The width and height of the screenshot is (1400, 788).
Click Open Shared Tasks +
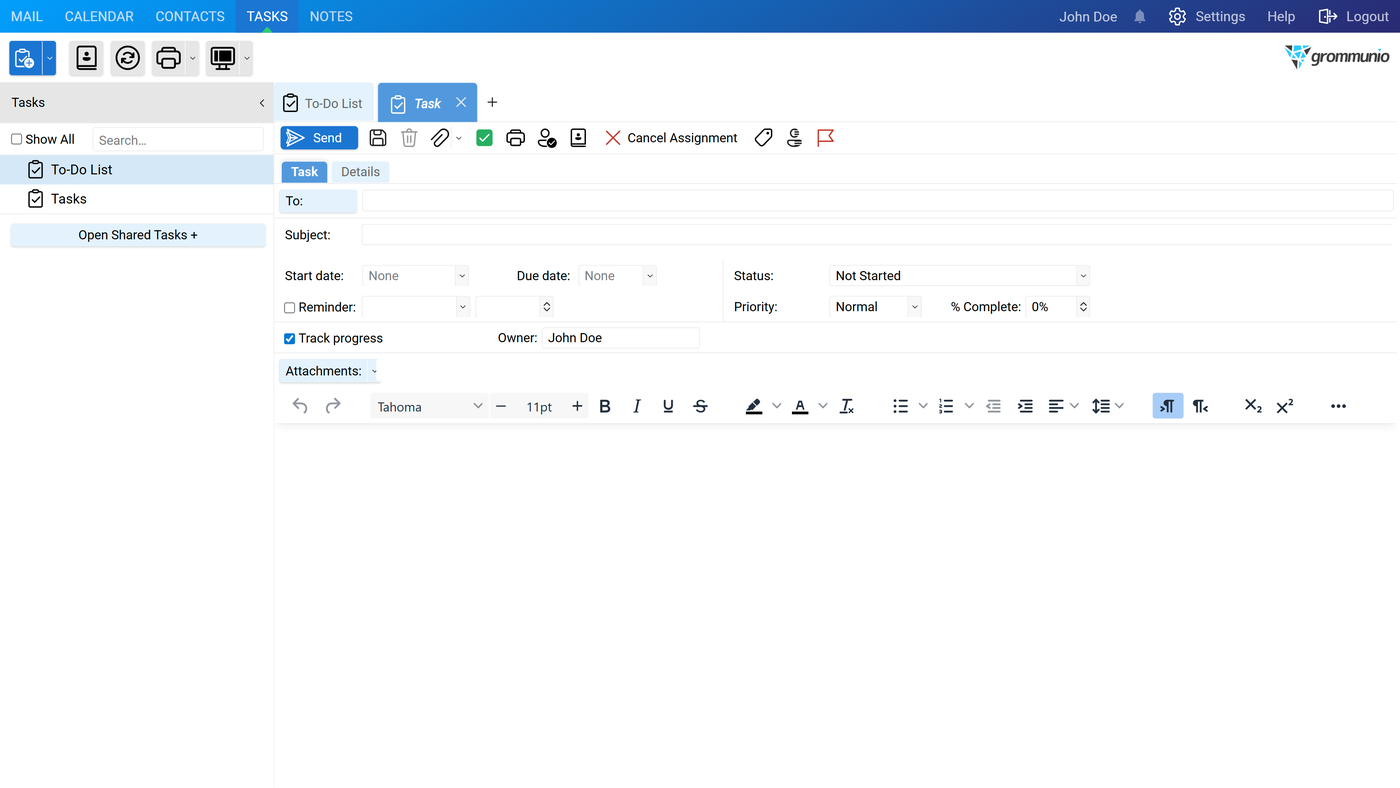pos(138,235)
